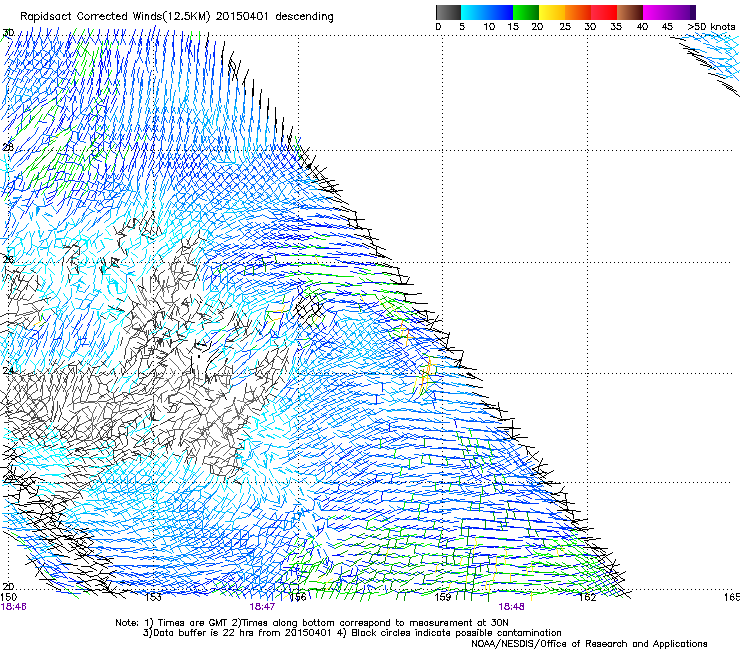Image resolution: width=740 pixels, height=650 pixels.
Task: Click the latitude label '24' on left axis
Action: [8, 371]
